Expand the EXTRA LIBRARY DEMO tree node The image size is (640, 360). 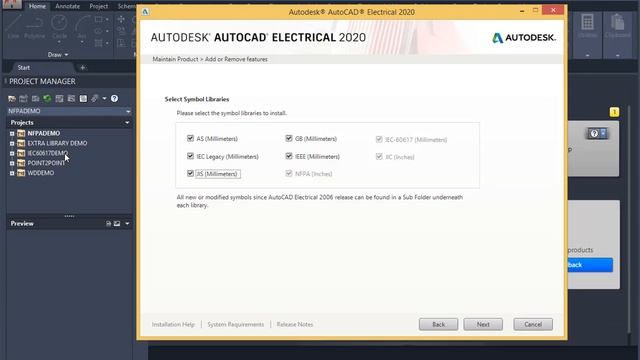[12, 143]
